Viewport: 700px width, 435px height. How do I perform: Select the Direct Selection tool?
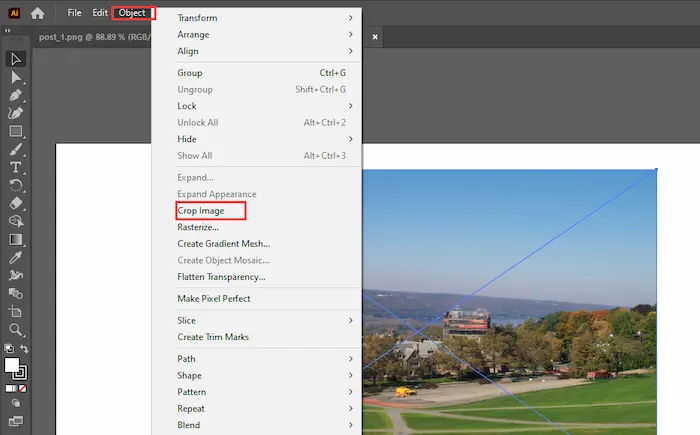pos(16,76)
